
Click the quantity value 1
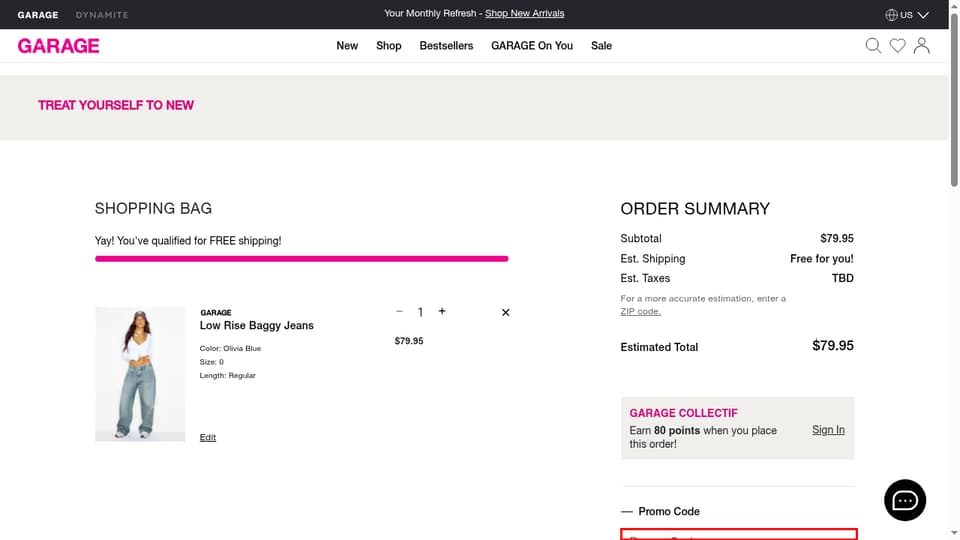coord(421,312)
